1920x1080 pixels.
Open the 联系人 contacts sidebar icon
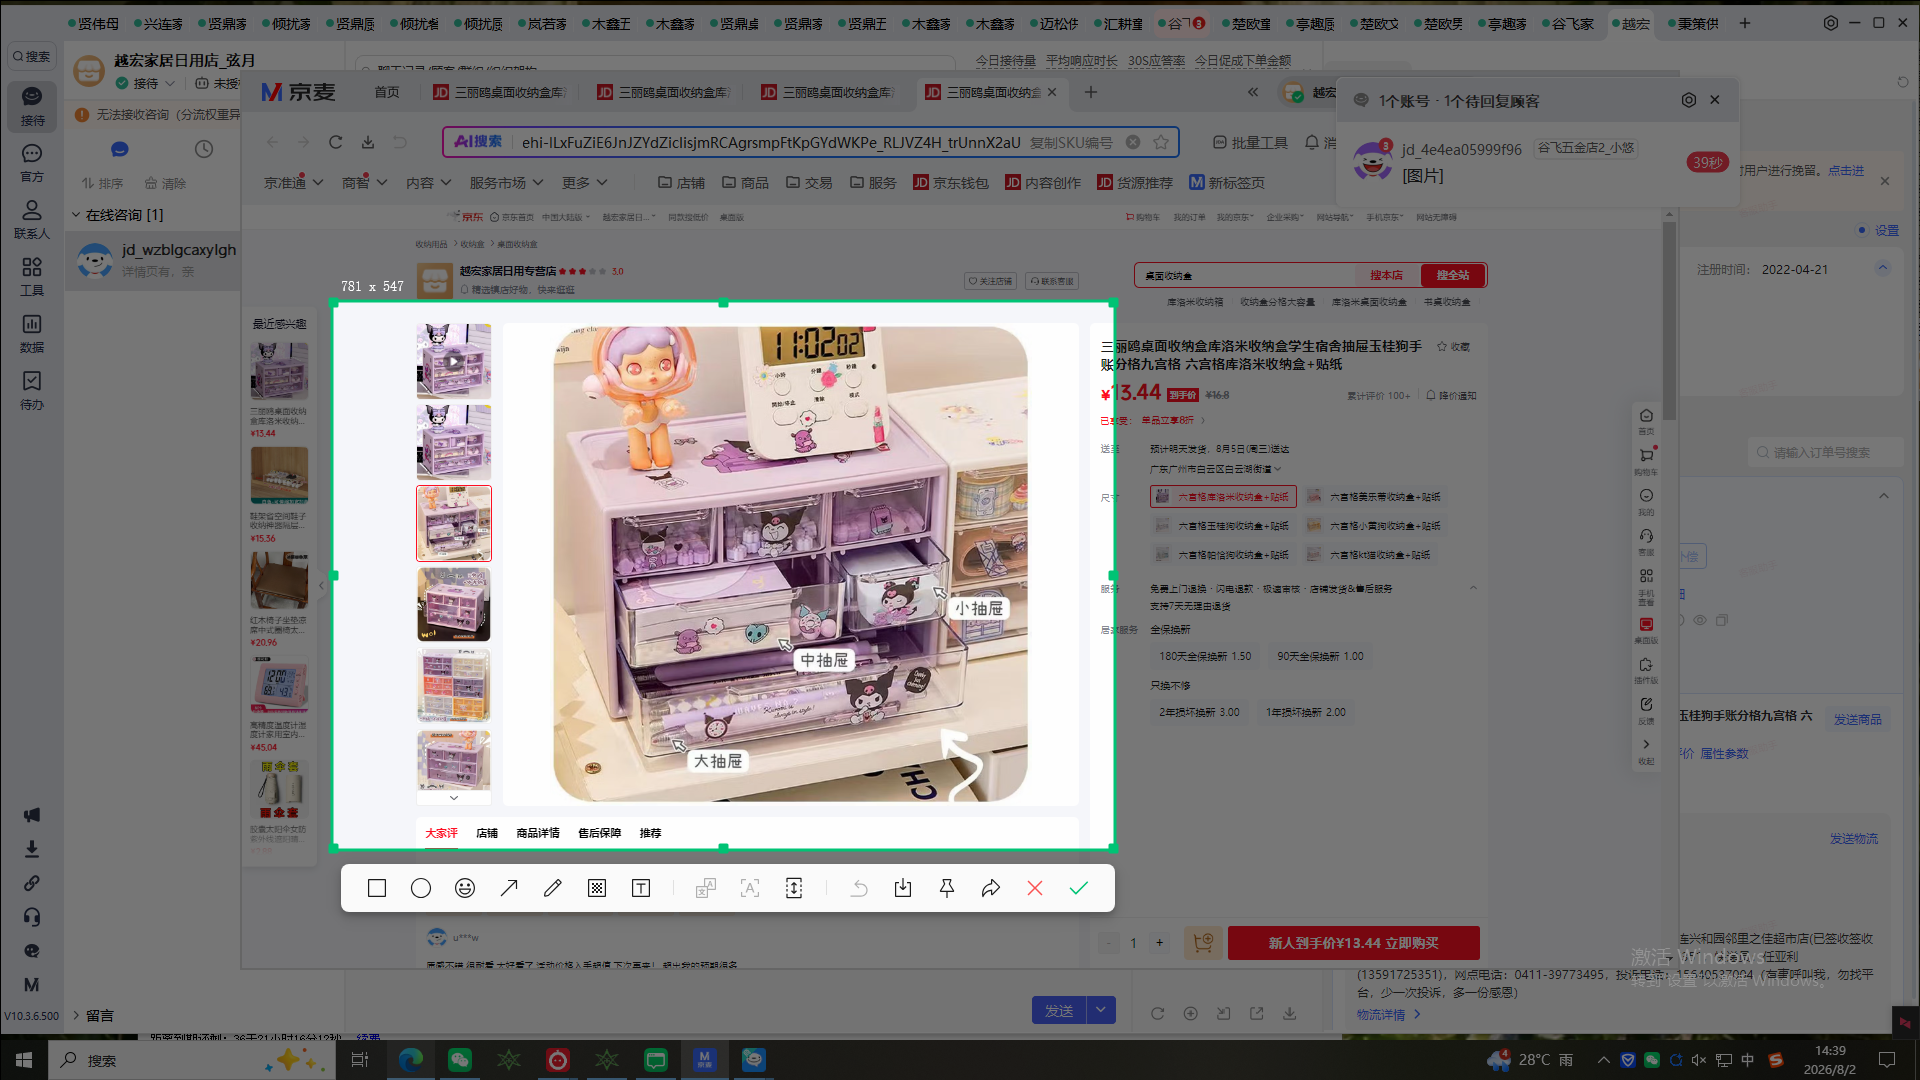coord(32,220)
